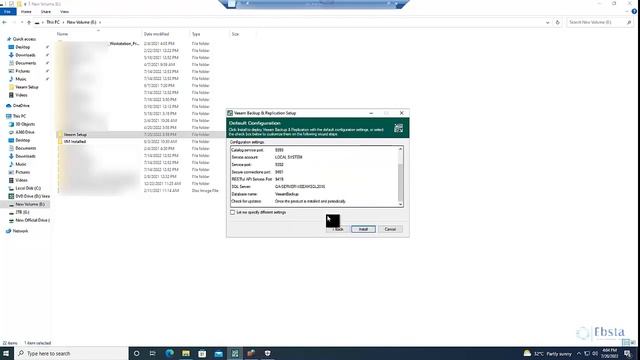Click the Cortana circle on taskbar
Screen dimensions: 640x360
[x=137, y=353]
